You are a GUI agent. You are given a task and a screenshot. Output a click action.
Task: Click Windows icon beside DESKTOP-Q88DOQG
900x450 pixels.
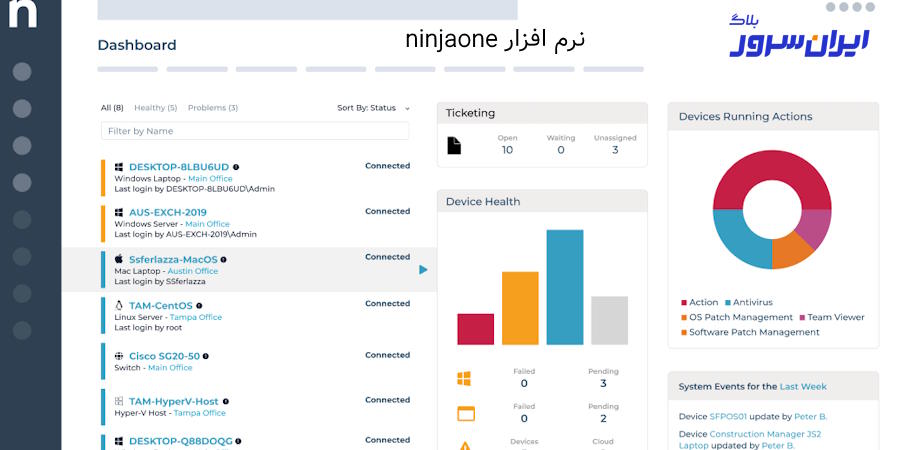119,441
